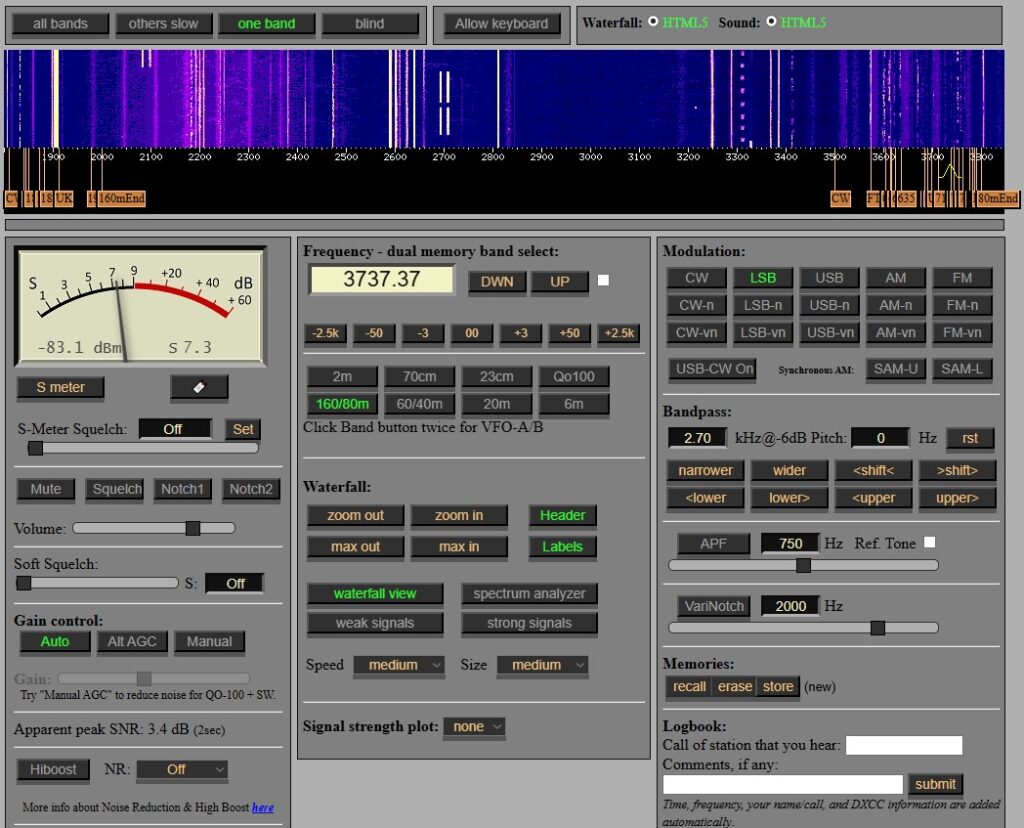
Task: Click the APF pitch slider
Action: [x=804, y=564]
